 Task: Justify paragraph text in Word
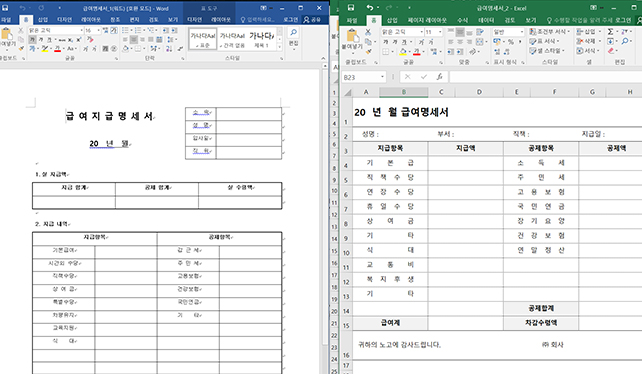151,40
